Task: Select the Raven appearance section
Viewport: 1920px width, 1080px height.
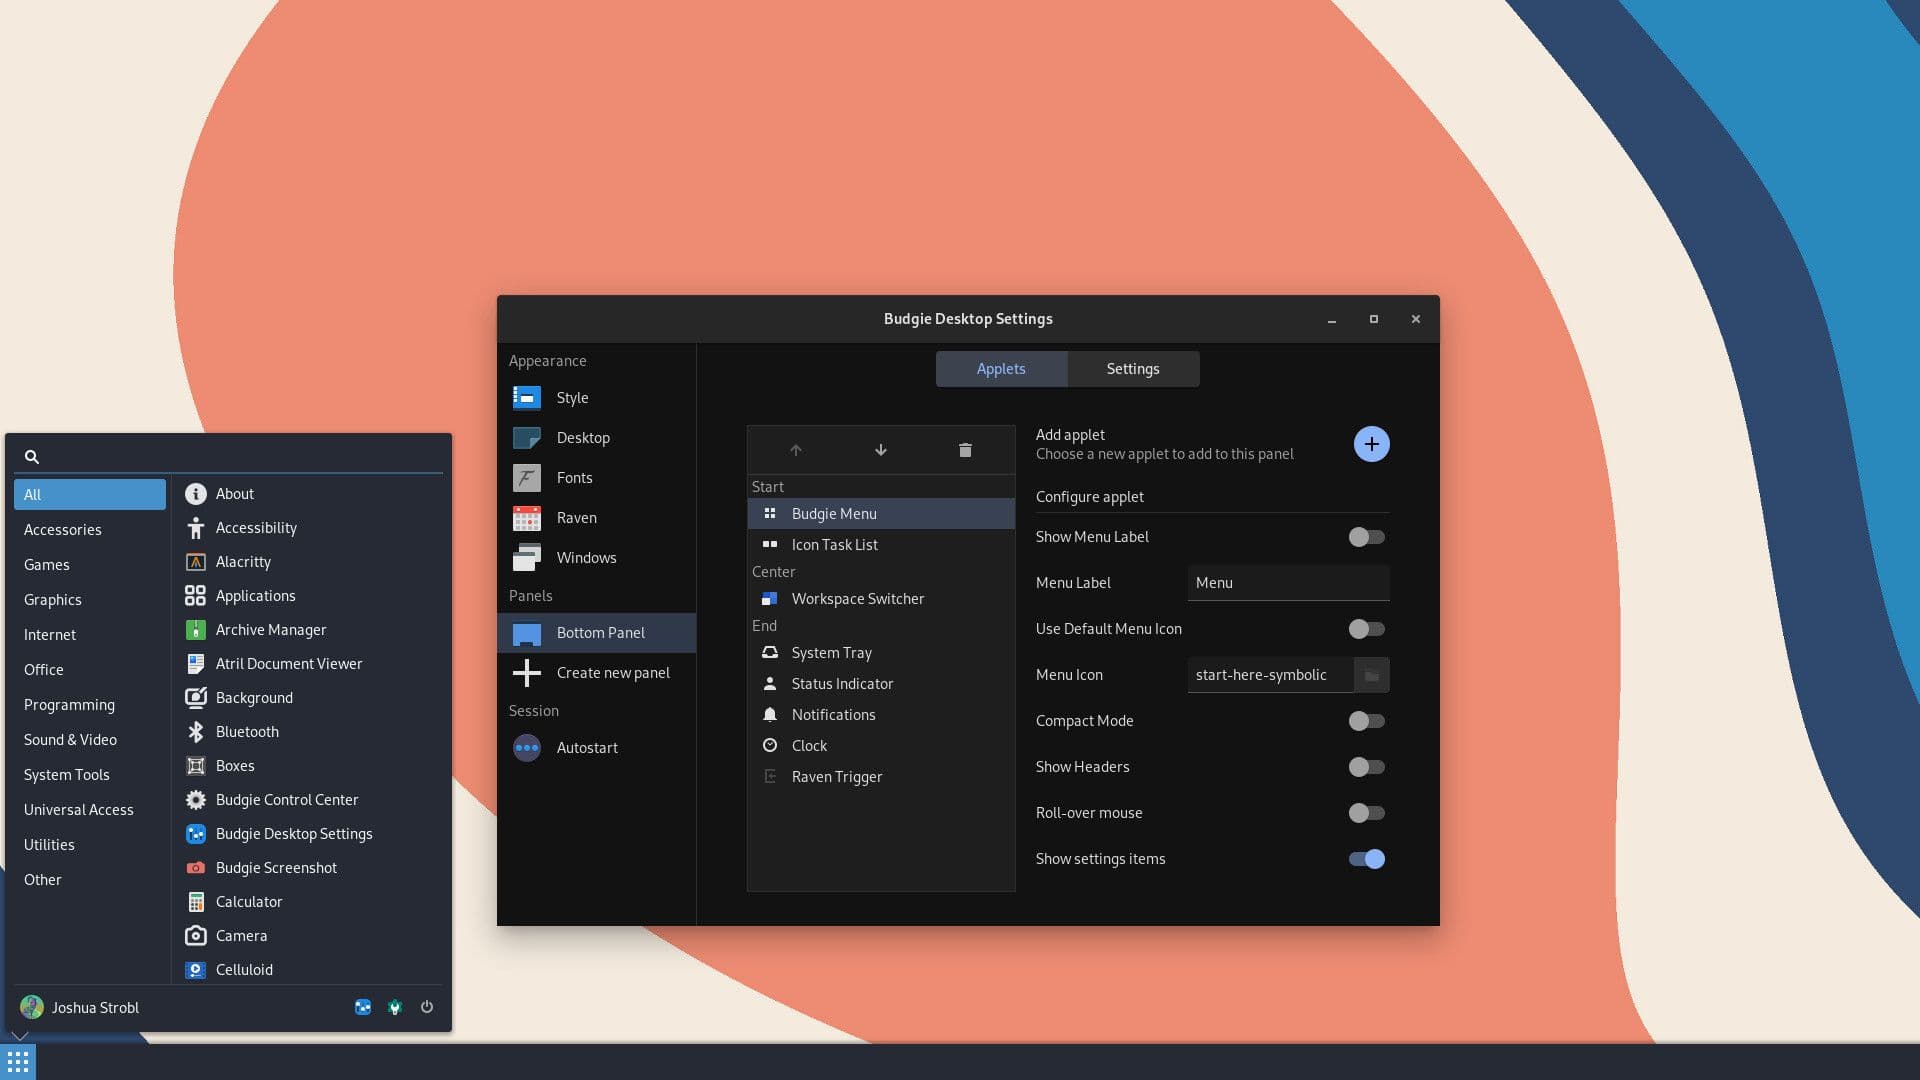Action: coord(577,518)
